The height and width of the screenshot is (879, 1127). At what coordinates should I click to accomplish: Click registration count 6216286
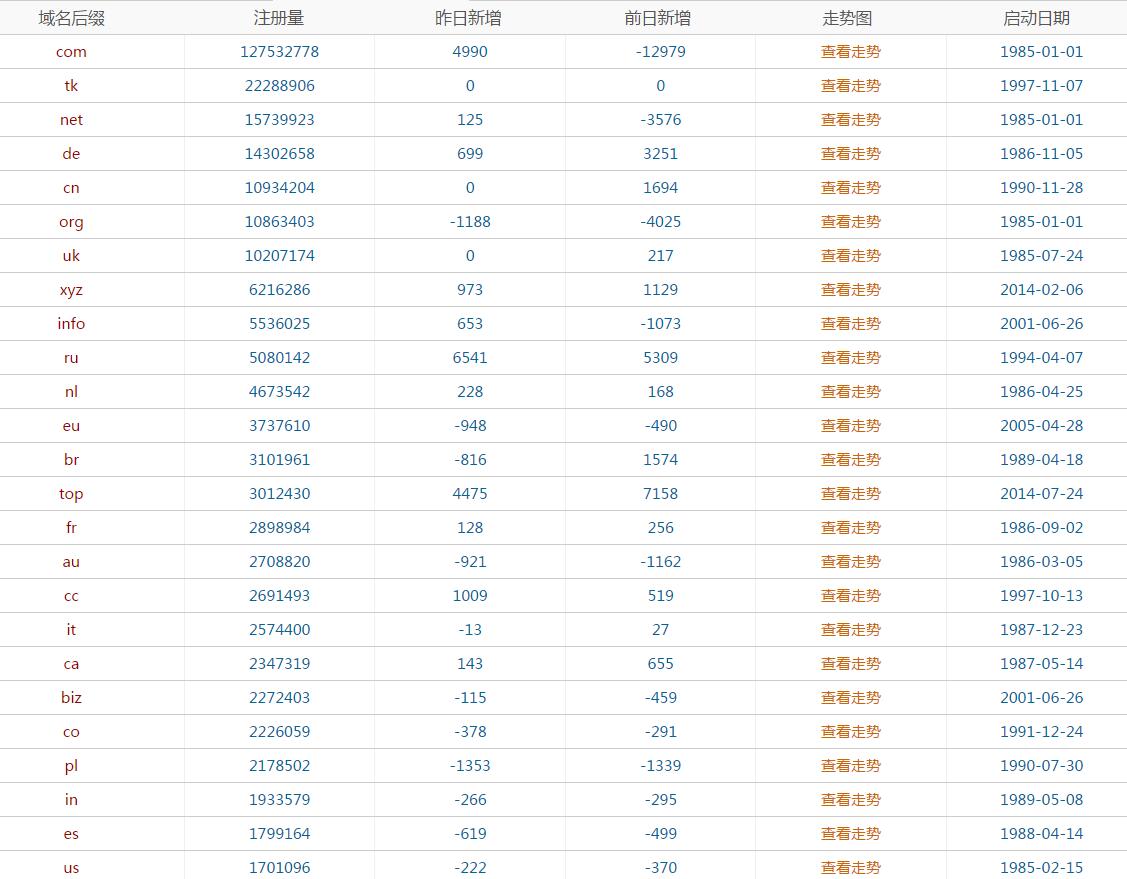click(x=280, y=290)
